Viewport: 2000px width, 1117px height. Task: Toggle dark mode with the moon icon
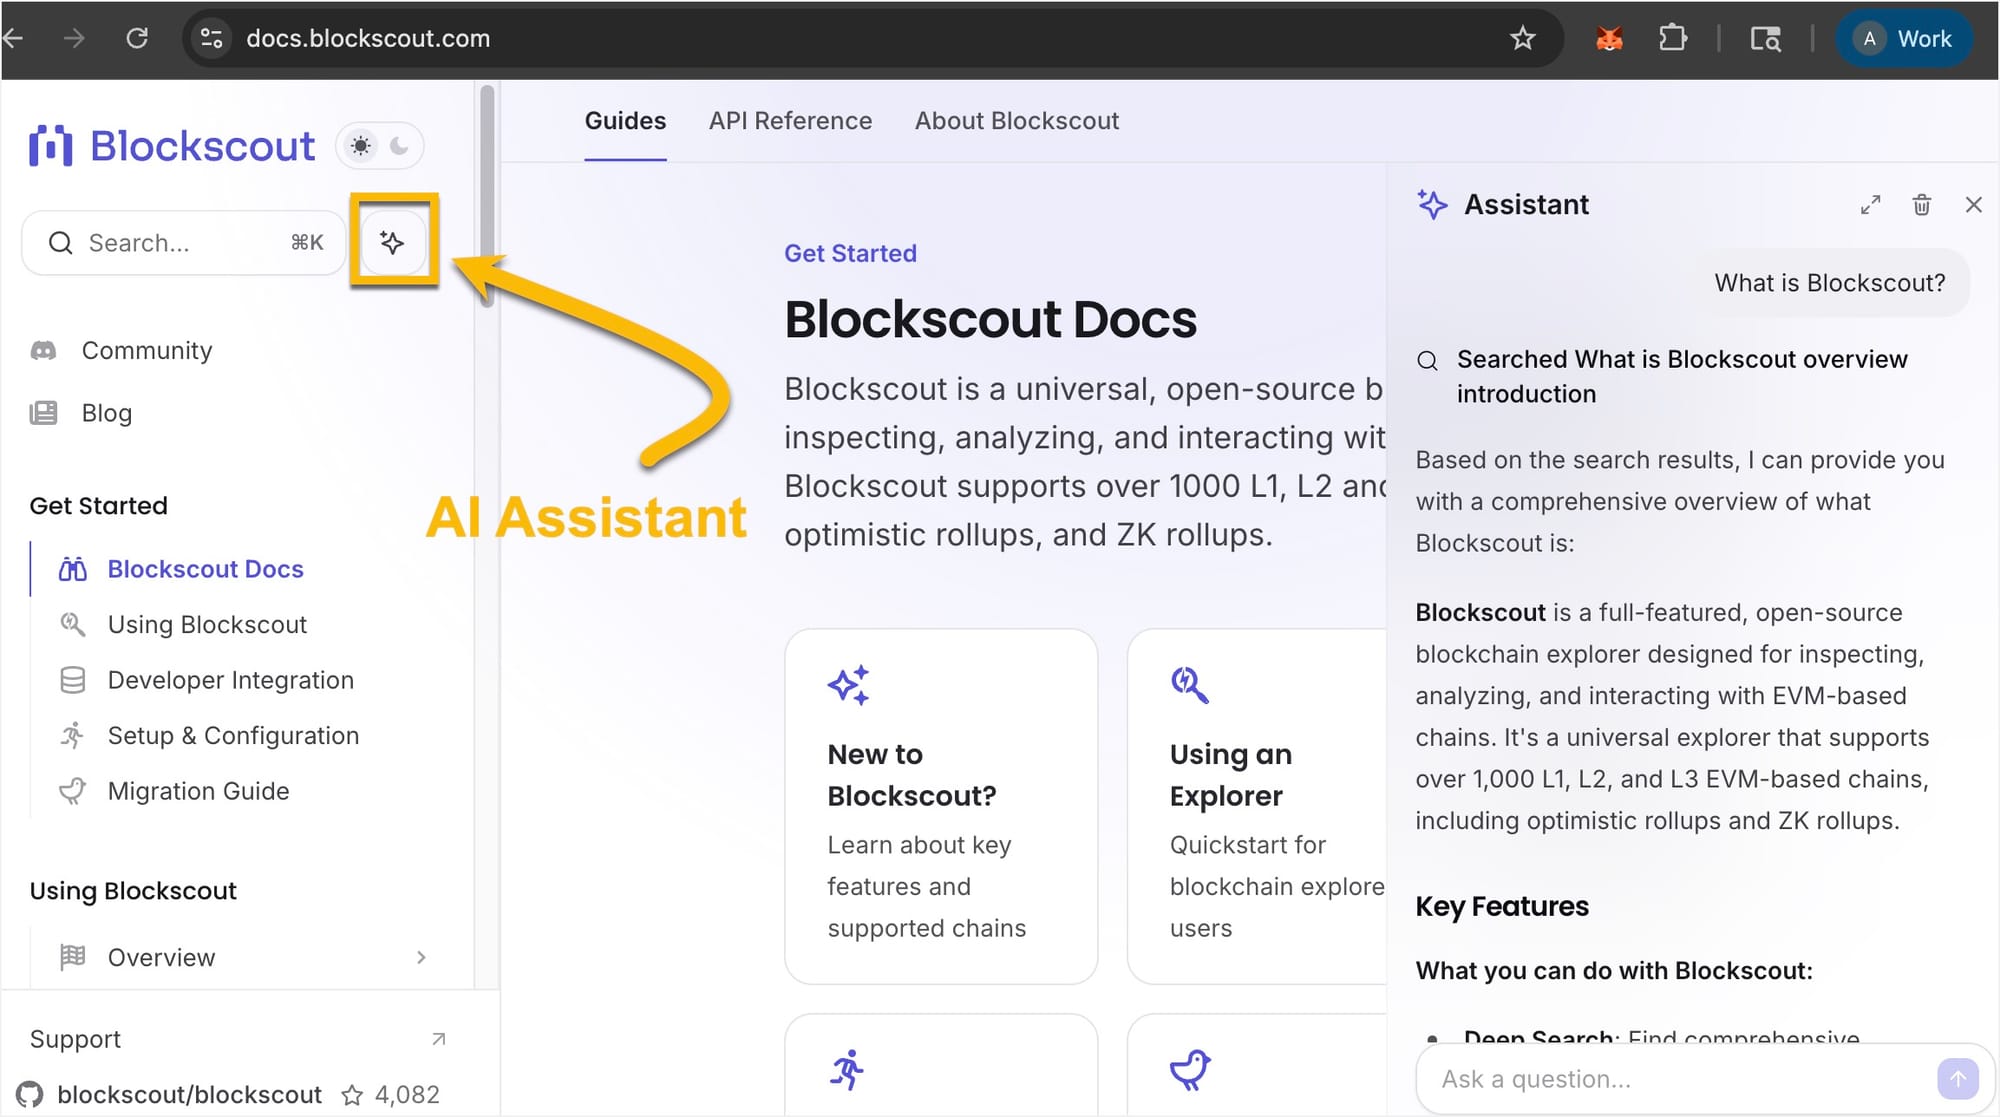tap(398, 146)
